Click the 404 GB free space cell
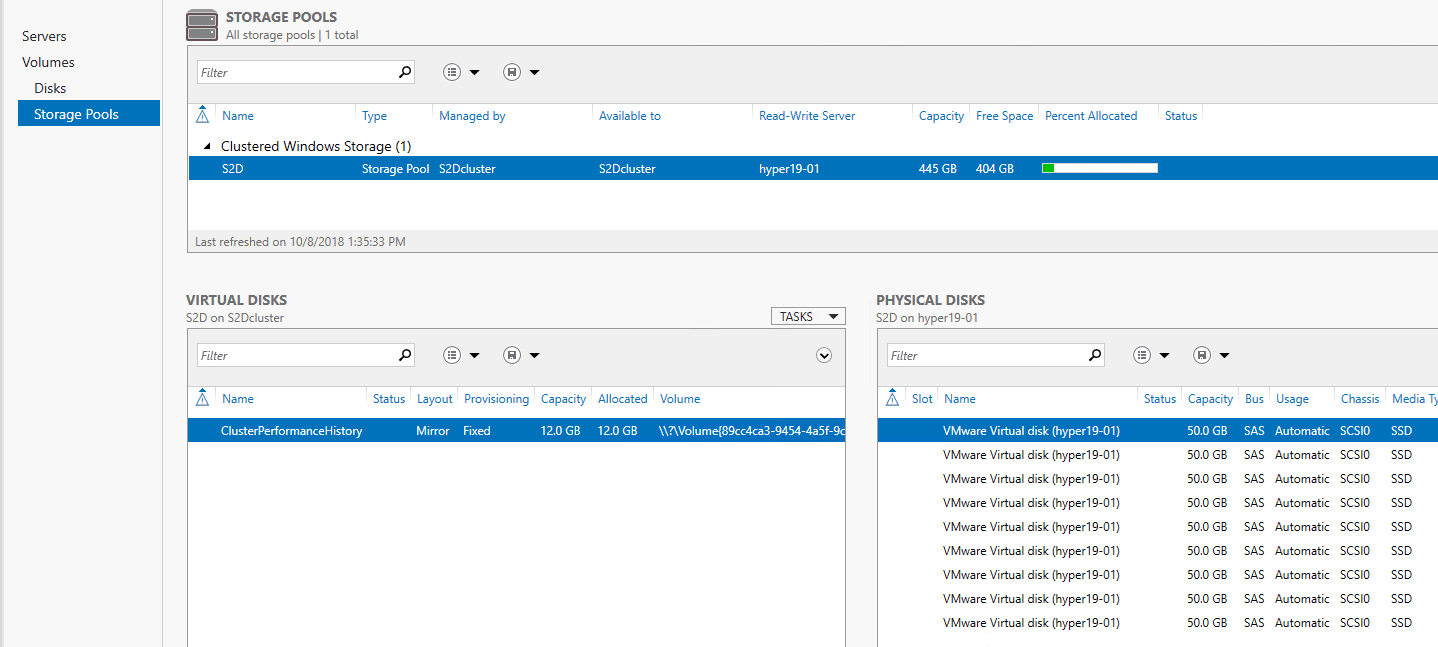 995,169
